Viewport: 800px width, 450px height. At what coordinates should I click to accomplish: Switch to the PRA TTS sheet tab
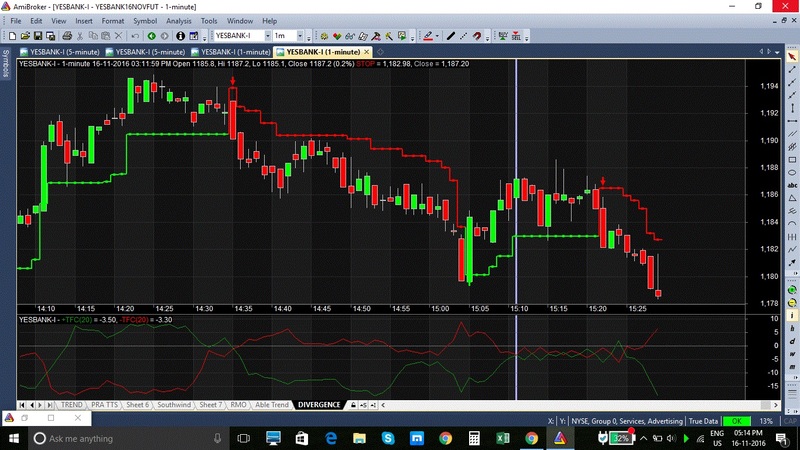104,405
